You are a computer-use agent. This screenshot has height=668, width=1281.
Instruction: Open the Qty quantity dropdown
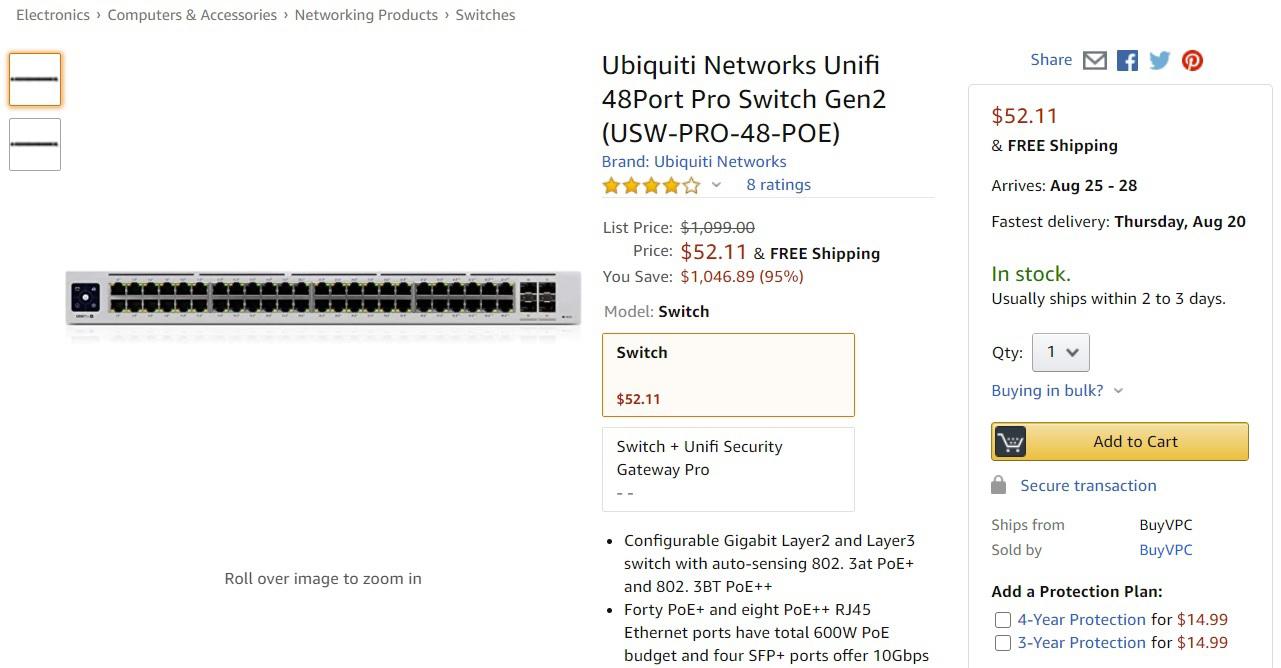tap(1060, 352)
